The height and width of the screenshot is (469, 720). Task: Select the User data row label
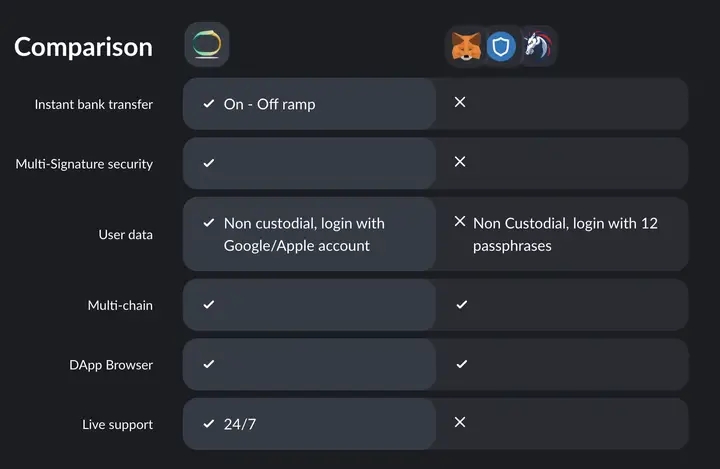tap(125, 235)
